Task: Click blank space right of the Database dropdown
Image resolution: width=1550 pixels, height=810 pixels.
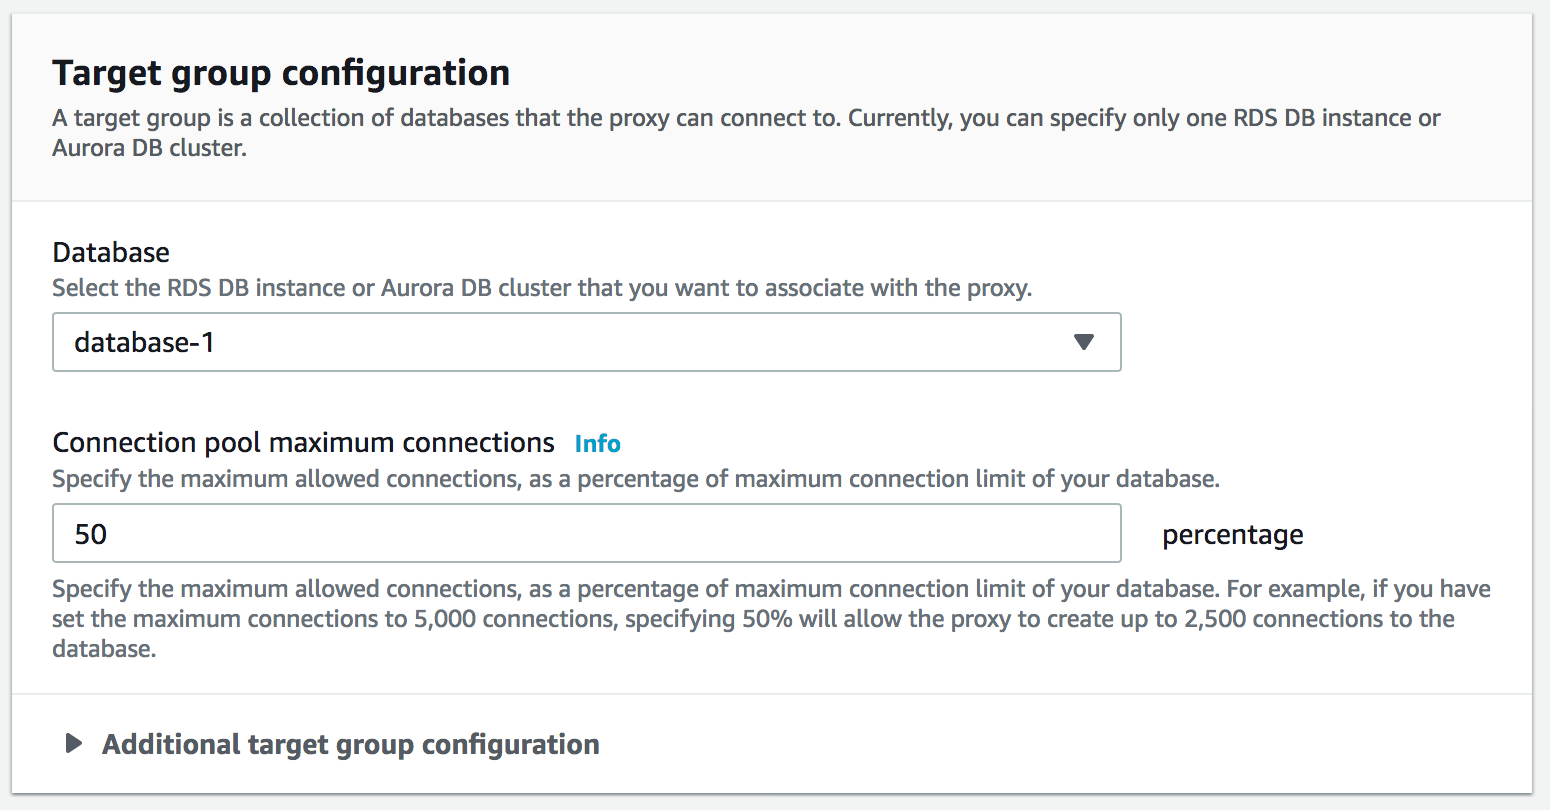Action: [x=1320, y=342]
